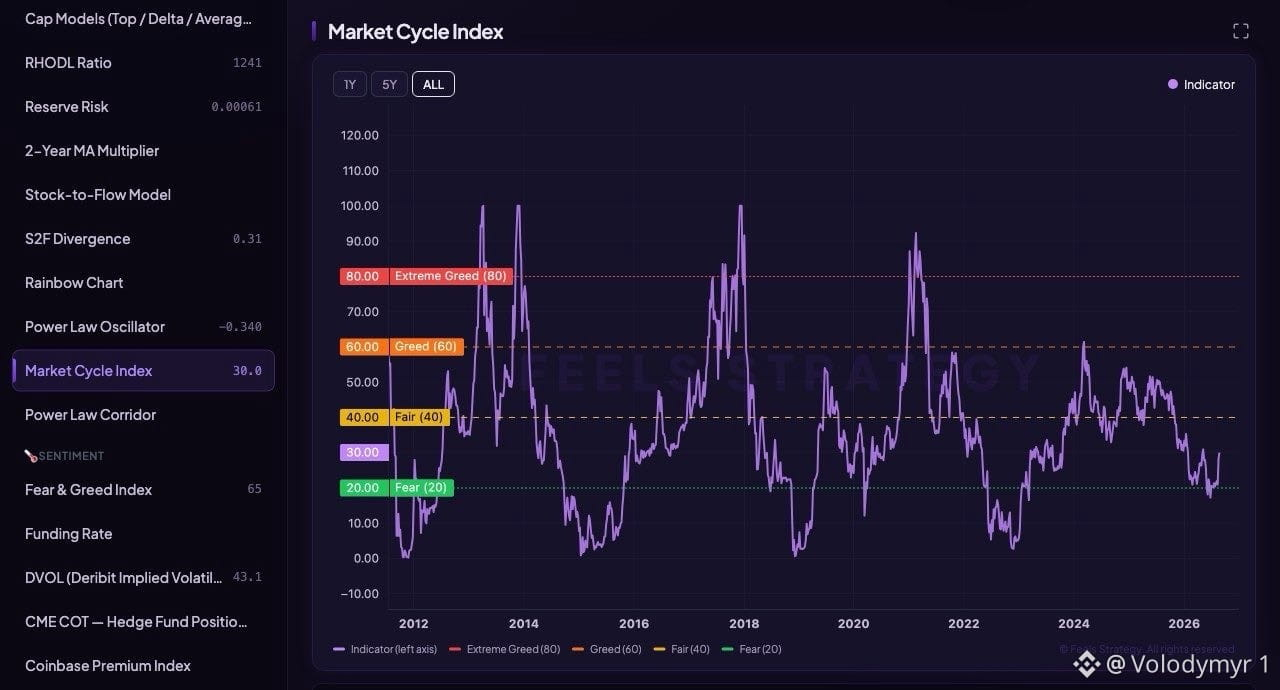Click the 2018 x-axis label

click(743, 624)
